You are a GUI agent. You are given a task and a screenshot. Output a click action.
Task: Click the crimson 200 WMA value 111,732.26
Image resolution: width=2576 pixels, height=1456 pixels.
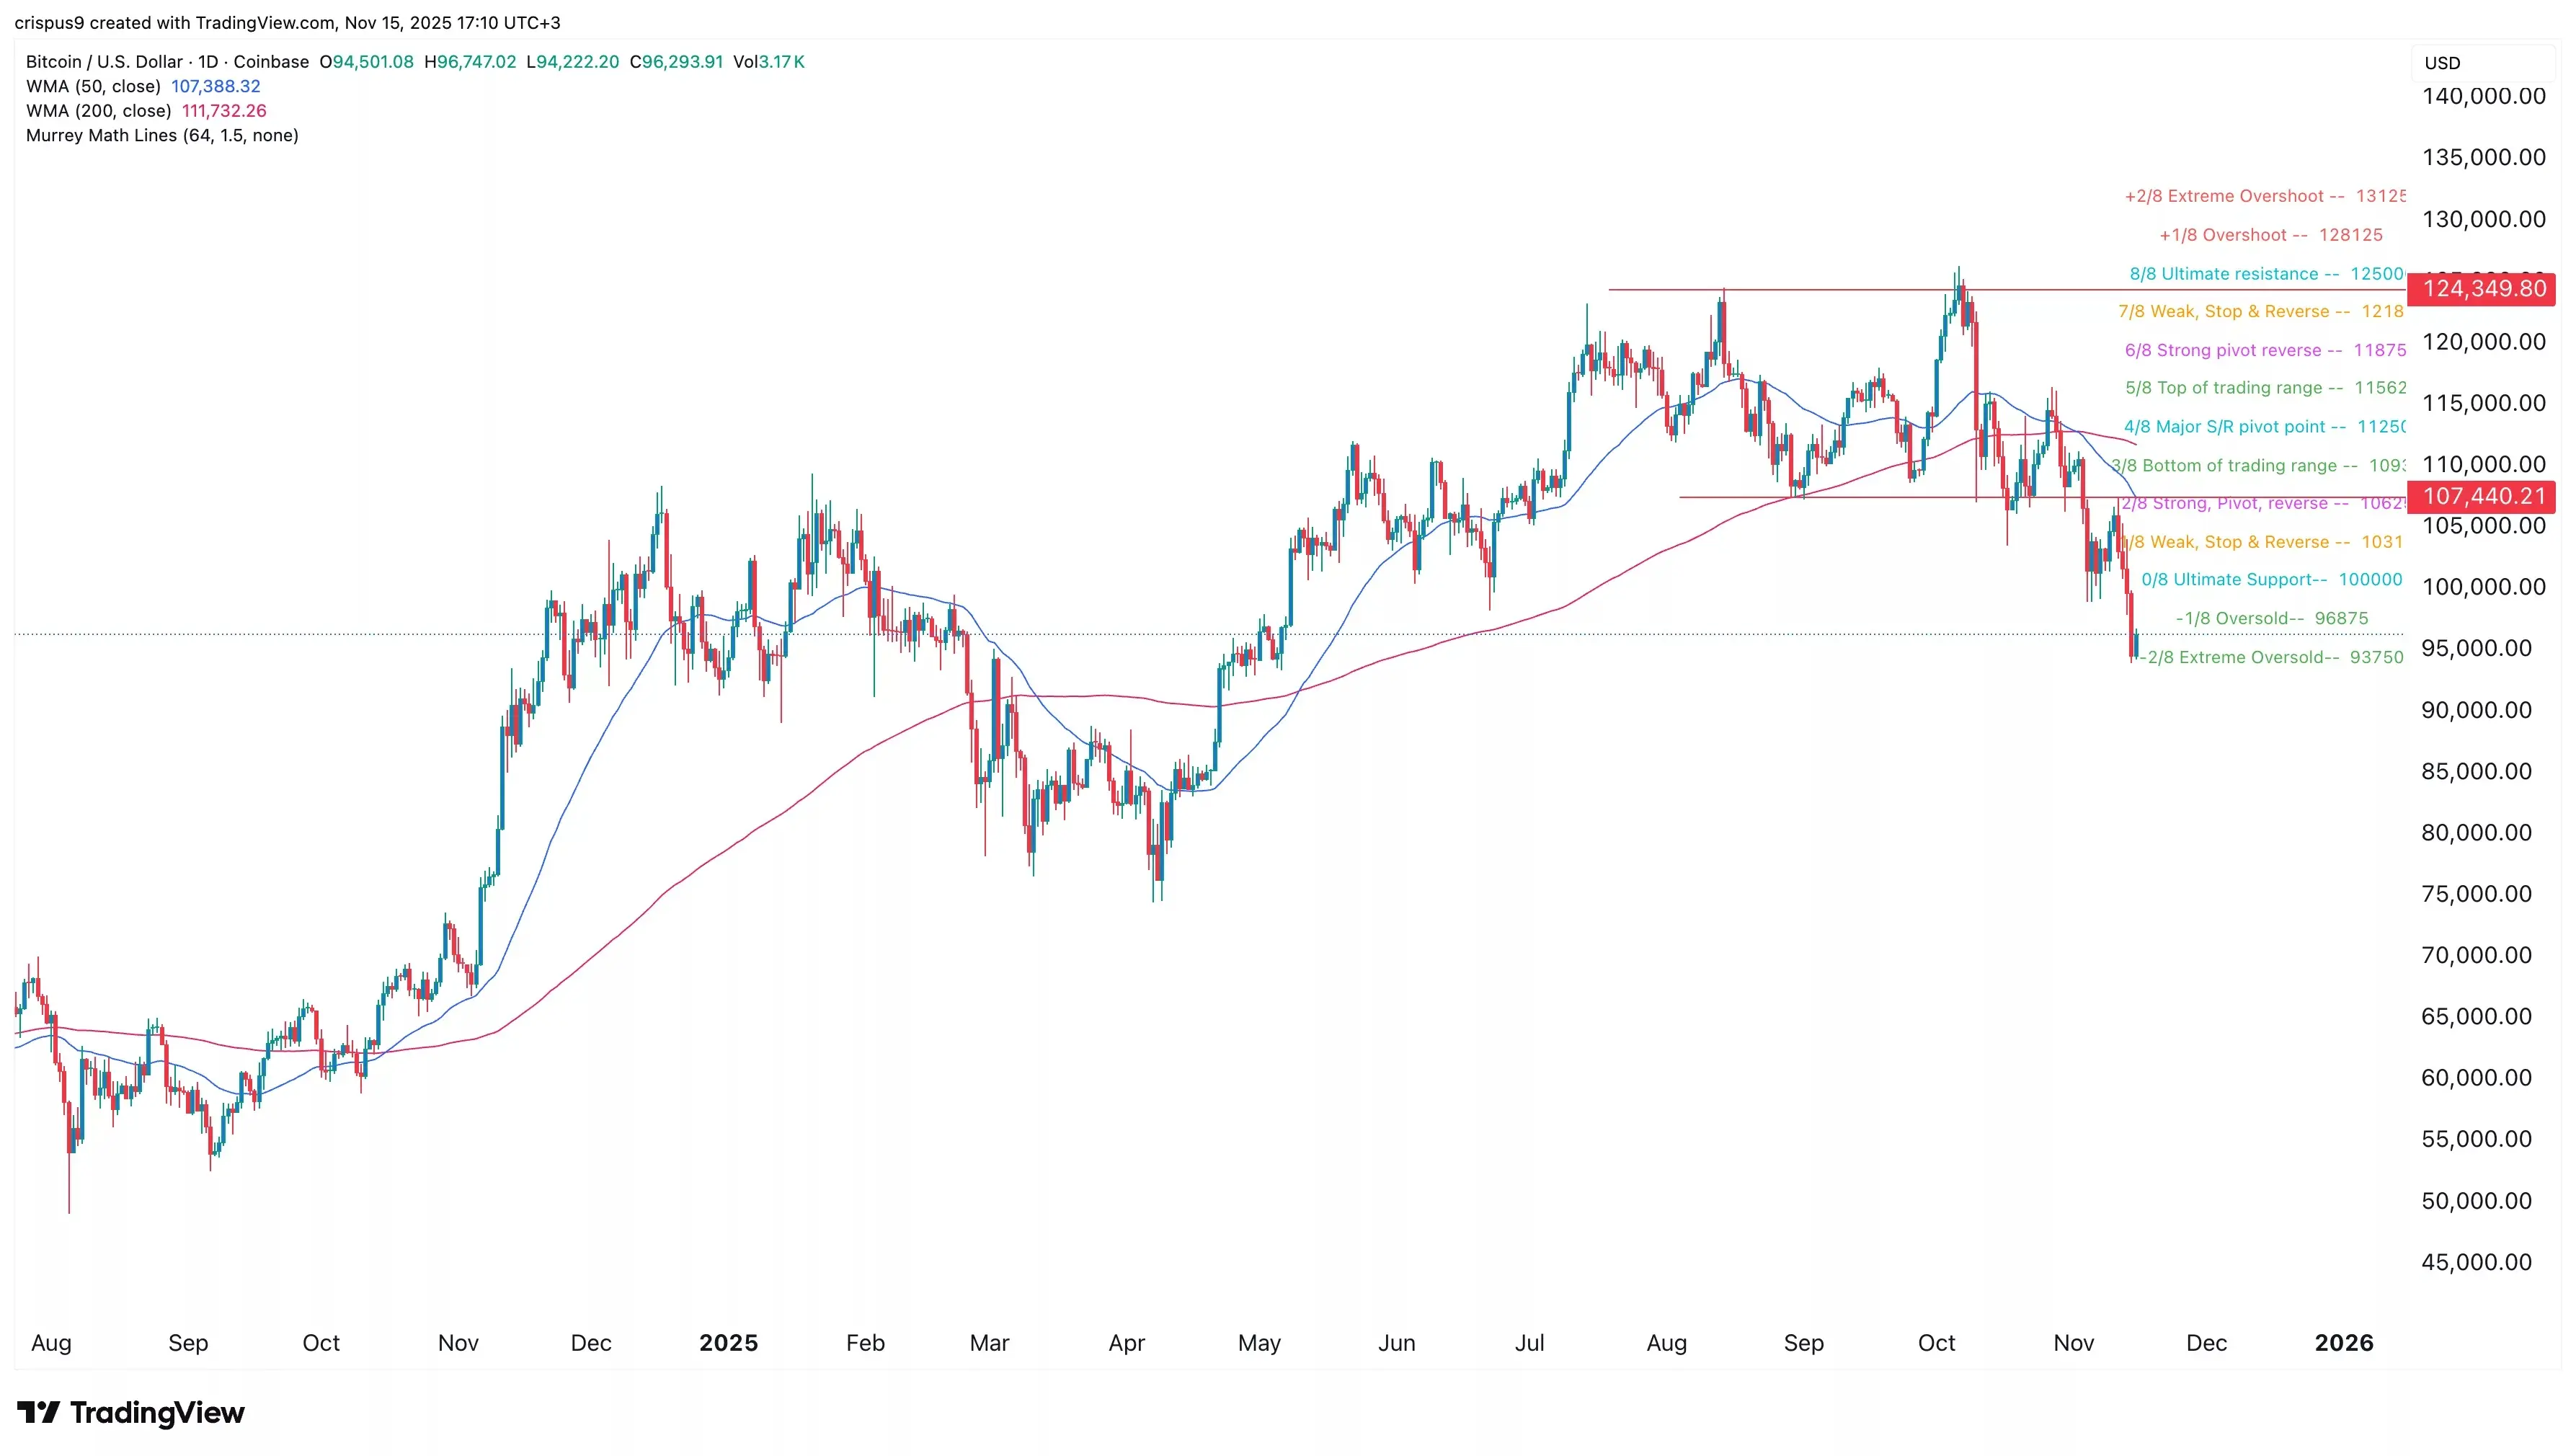(x=224, y=111)
